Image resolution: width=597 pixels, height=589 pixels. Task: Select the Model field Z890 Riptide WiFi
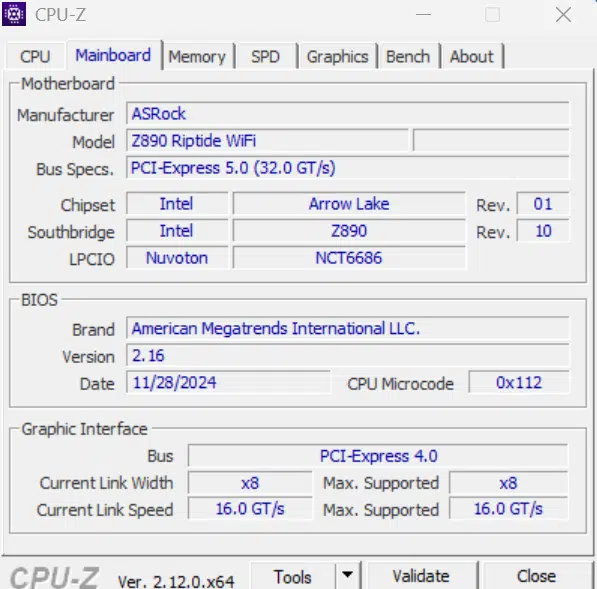point(267,140)
